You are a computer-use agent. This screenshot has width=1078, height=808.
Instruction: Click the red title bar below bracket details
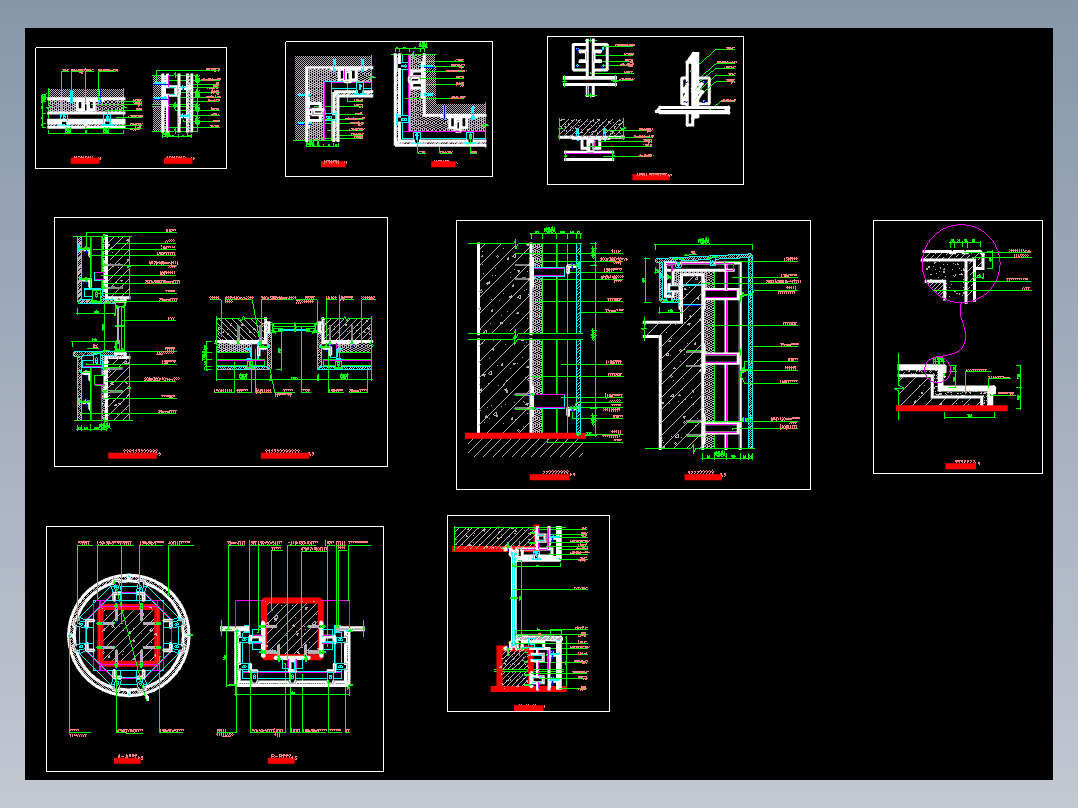pyautogui.click(x=650, y=177)
